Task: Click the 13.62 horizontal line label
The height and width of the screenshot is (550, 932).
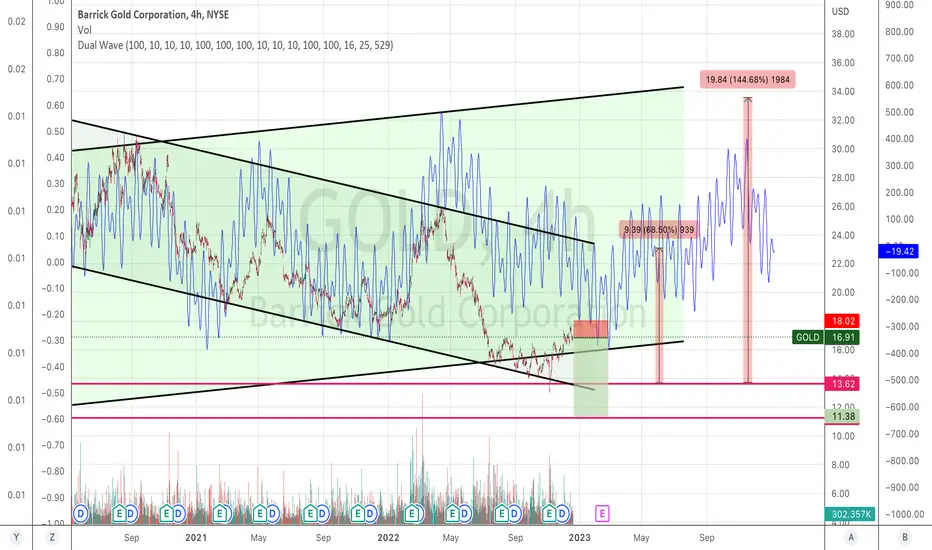Action: tap(843, 384)
